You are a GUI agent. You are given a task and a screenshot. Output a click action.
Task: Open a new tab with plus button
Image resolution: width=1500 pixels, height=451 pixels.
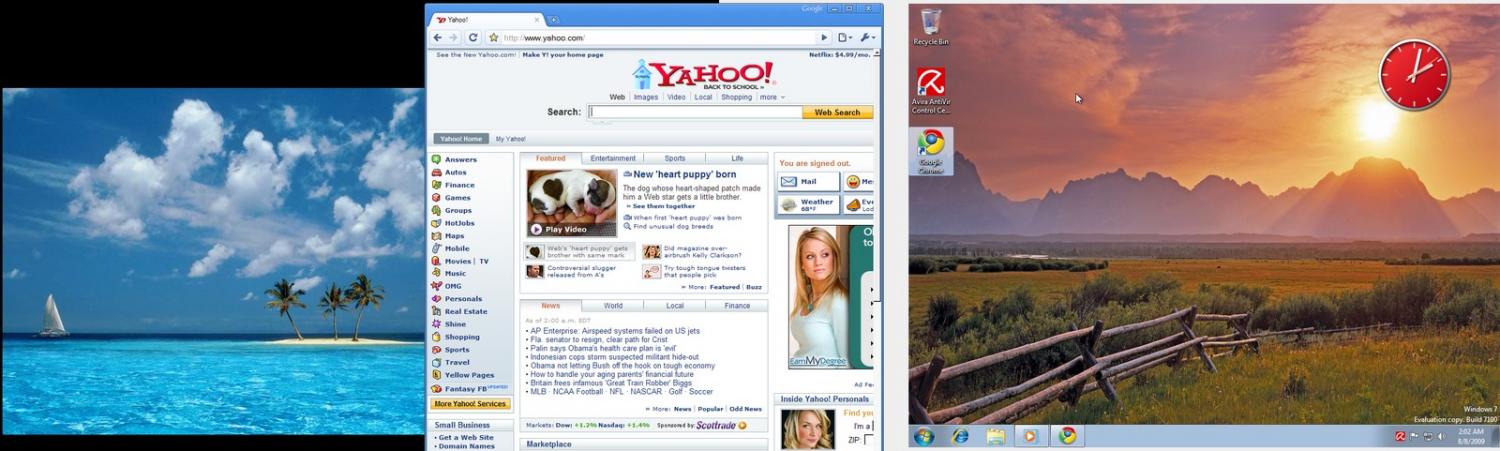click(x=554, y=20)
